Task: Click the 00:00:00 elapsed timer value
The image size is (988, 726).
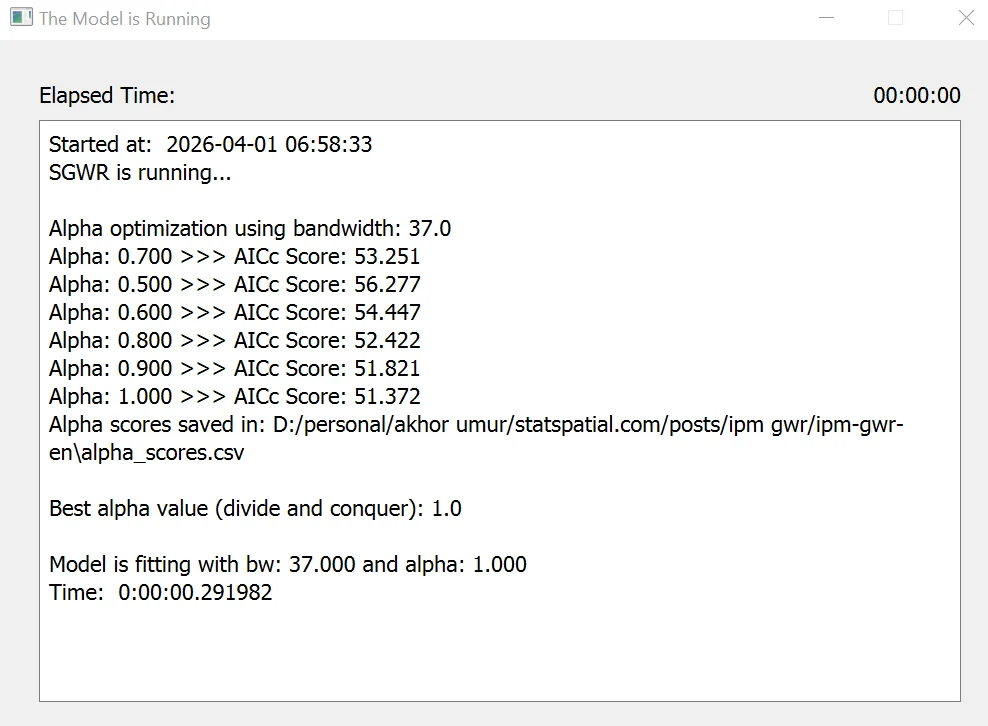Action: pos(916,96)
